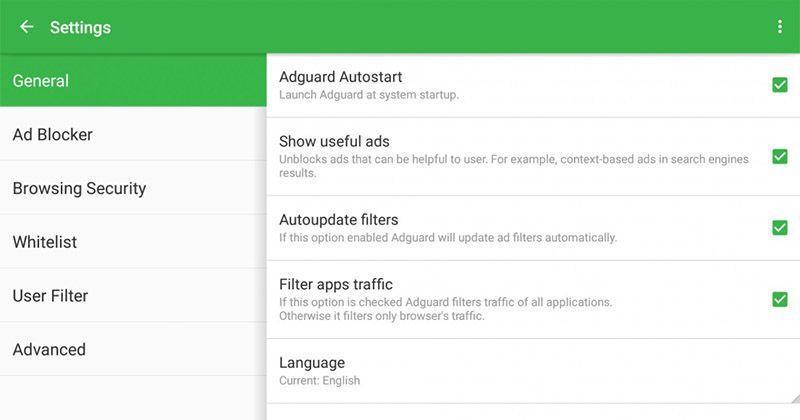Select the General settings section
Image resolution: width=800 pixels, height=420 pixels.
pyautogui.click(x=133, y=81)
